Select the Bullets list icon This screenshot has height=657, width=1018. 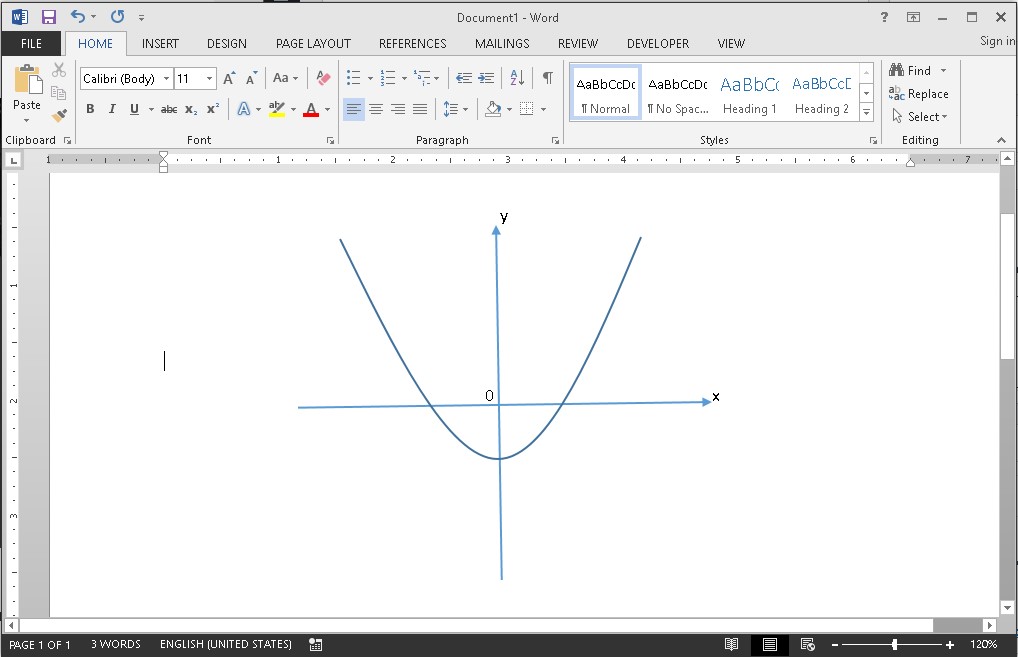pos(353,78)
